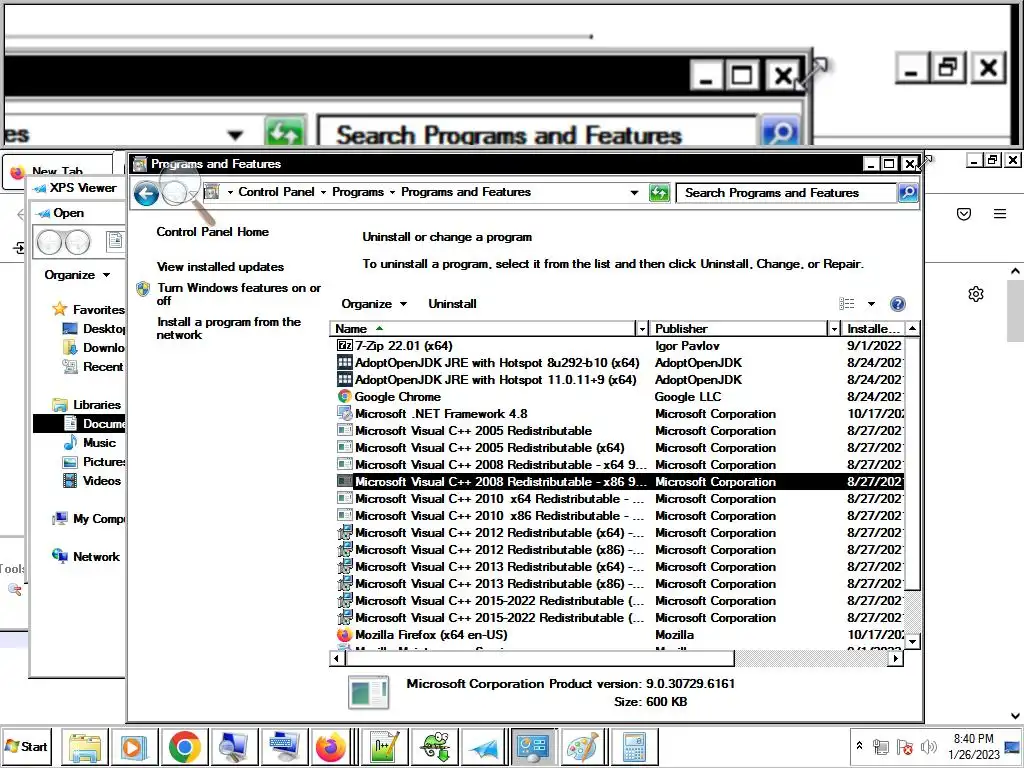The image size is (1024, 768).
Task: Click the Mozilla Firefox icon in programs list
Action: point(344,634)
